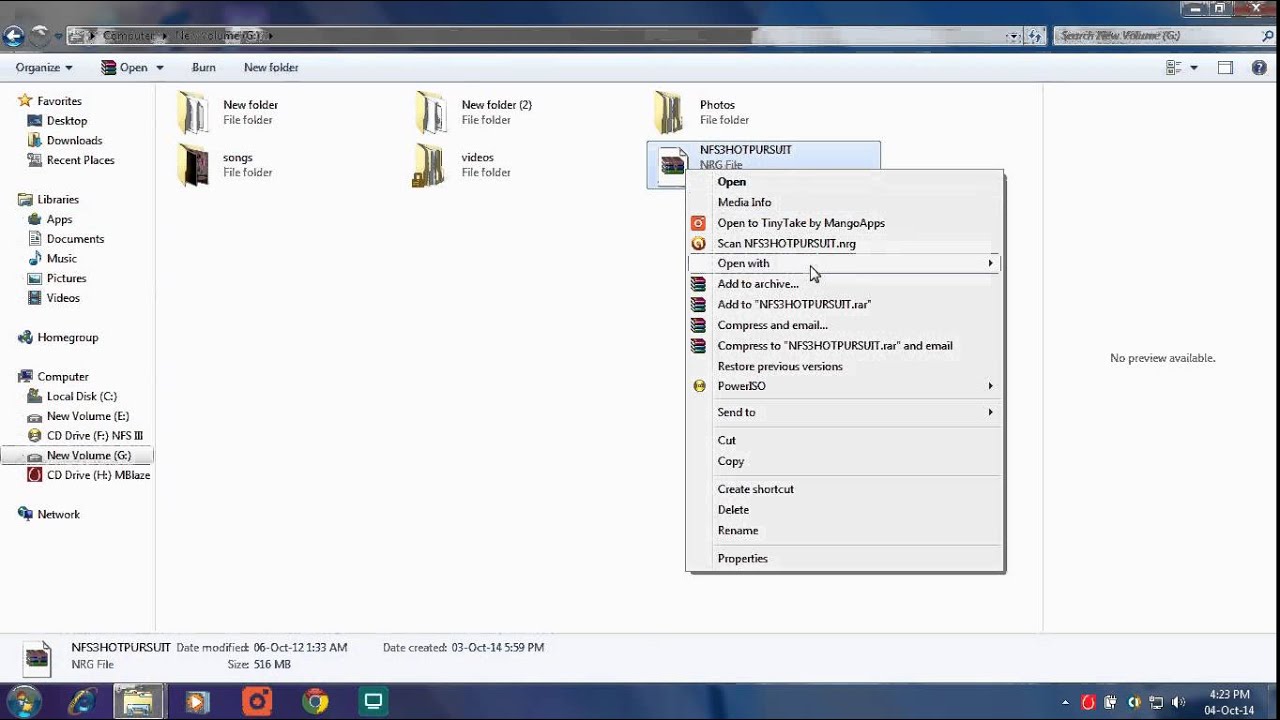Click the TinyTake icon in context menu
Viewport: 1280px width, 720px height.
699,223
